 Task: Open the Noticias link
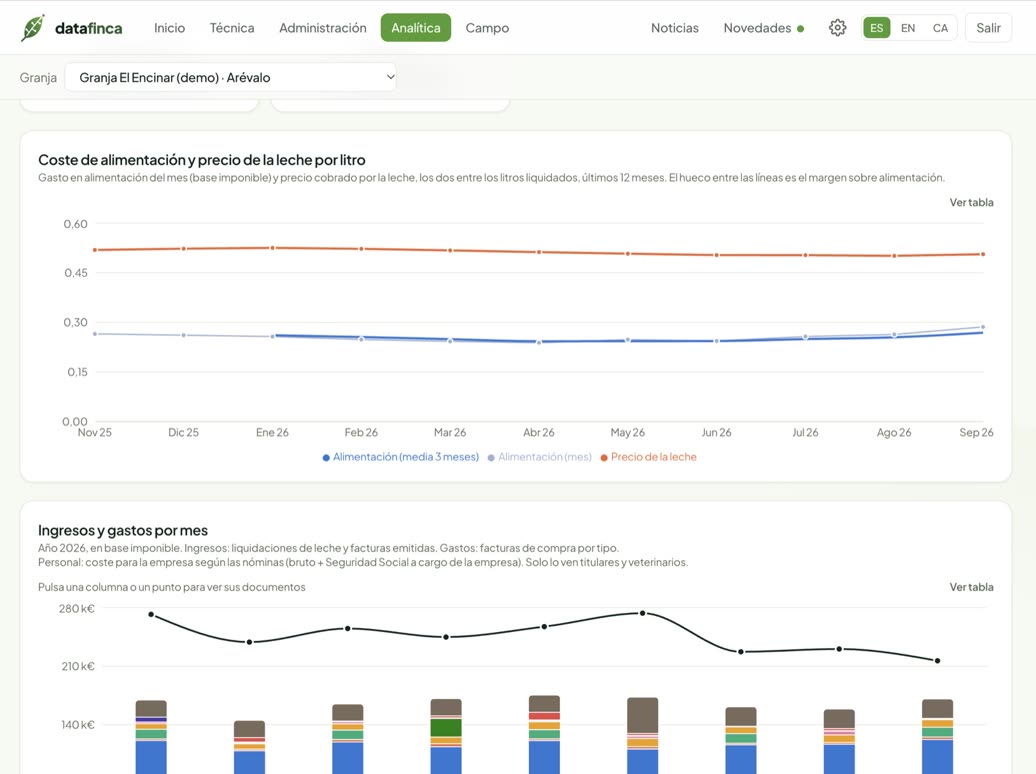(x=675, y=28)
